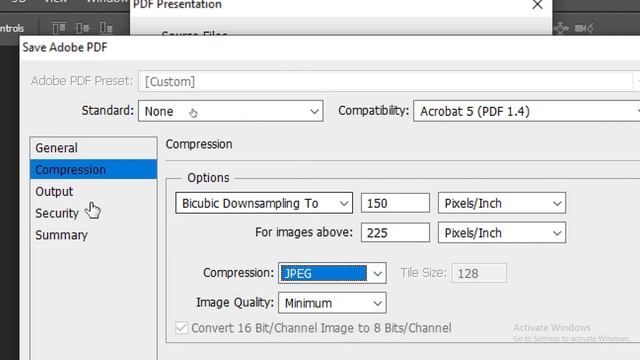
Task: Close the PDF Presentation dialog
Action: point(538,5)
